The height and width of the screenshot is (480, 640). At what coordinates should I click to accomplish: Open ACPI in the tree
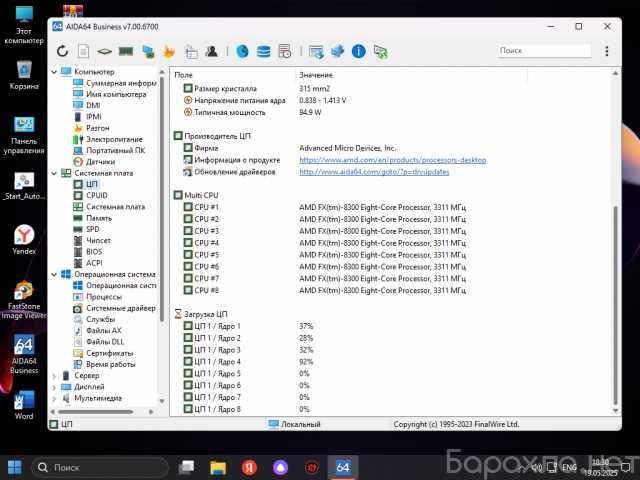point(87,263)
